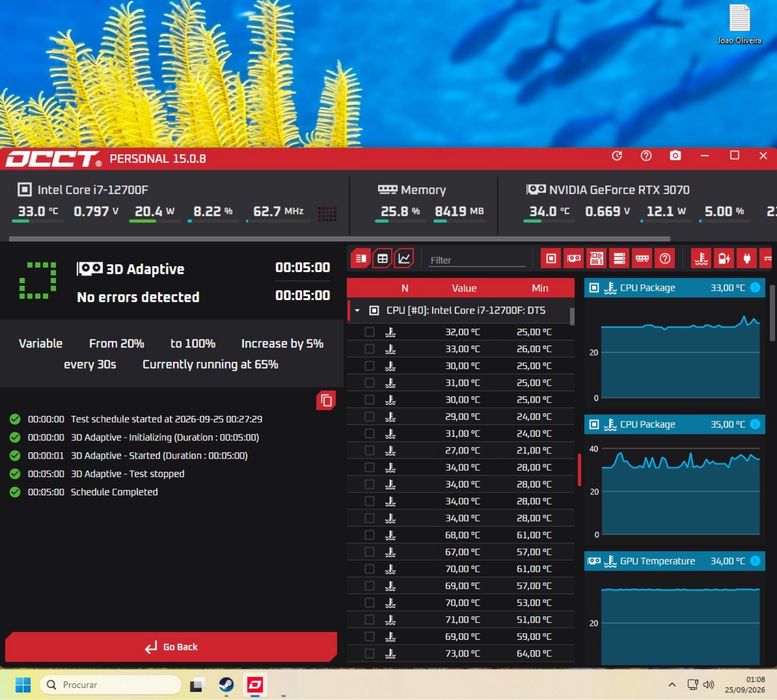The image size is (777, 700).
Task: Click into the Filter input field
Action: tap(477, 260)
